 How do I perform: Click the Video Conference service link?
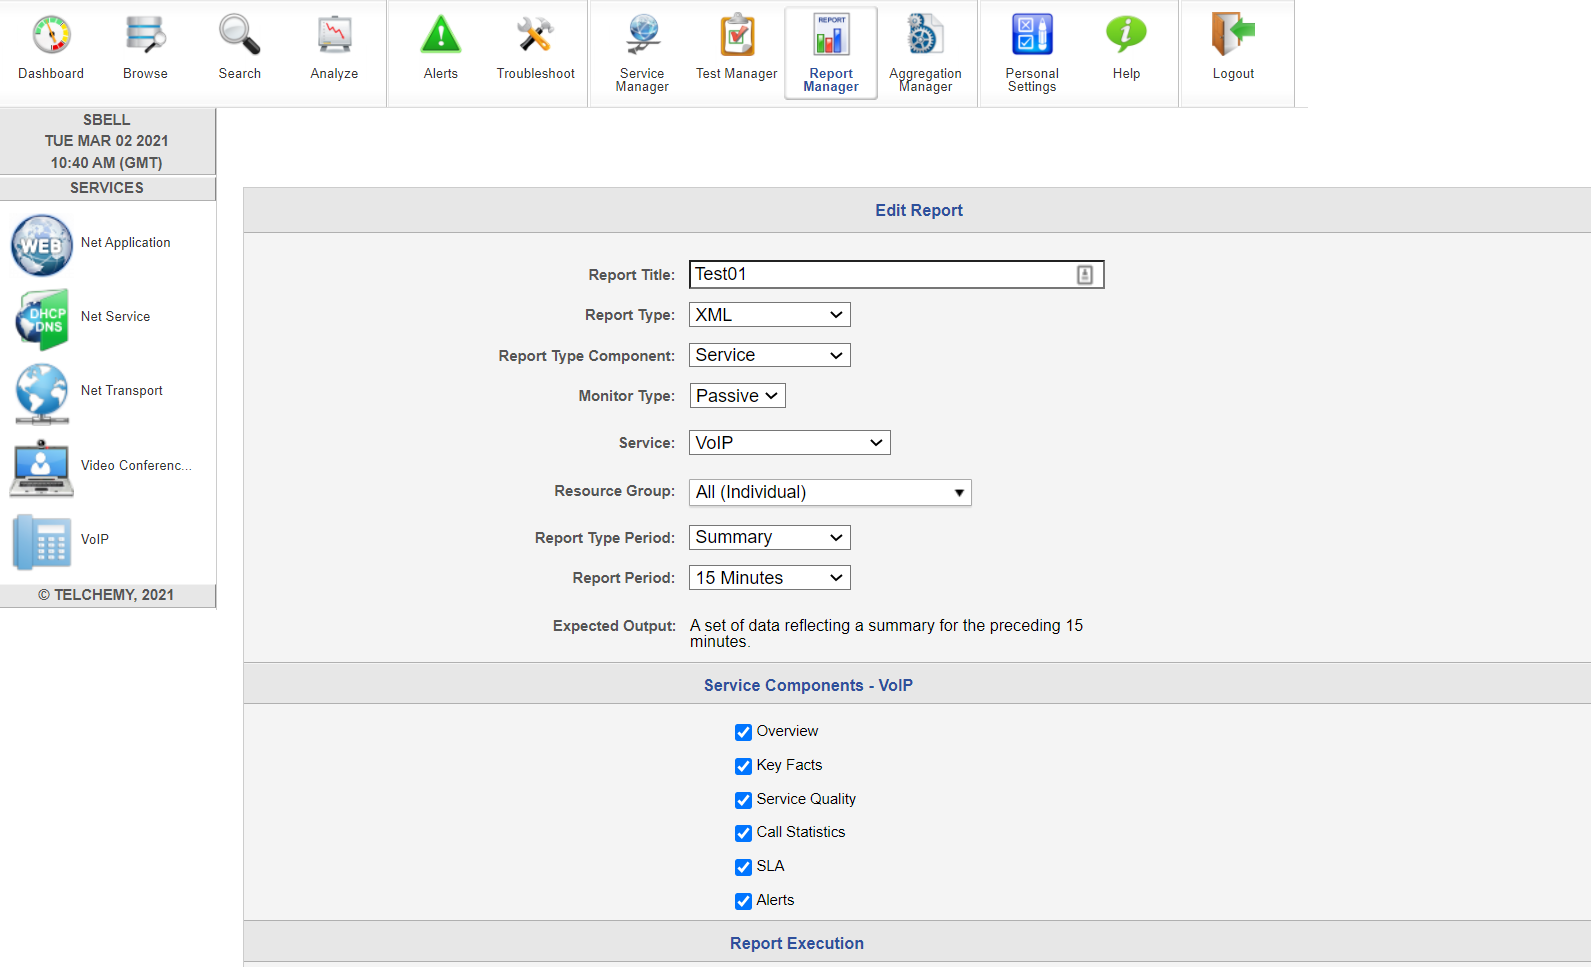point(135,466)
